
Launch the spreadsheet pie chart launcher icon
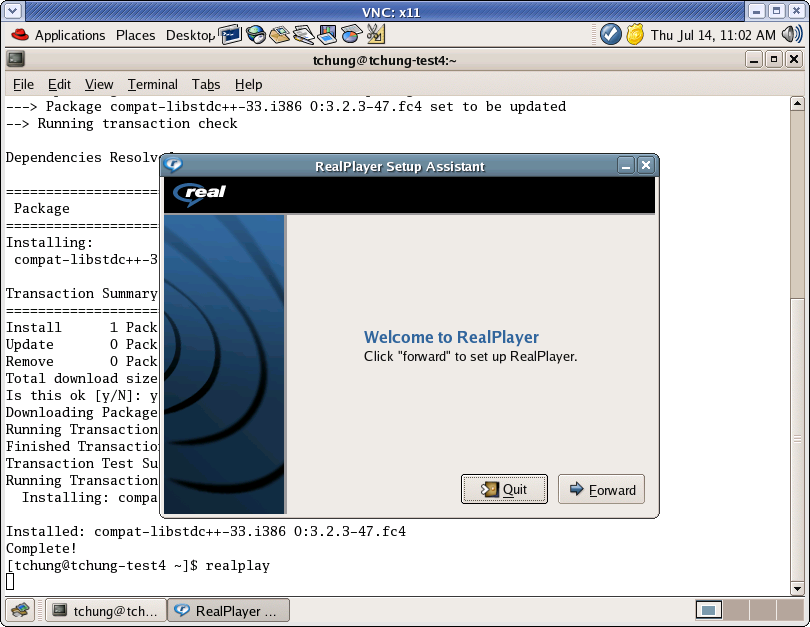[351, 35]
